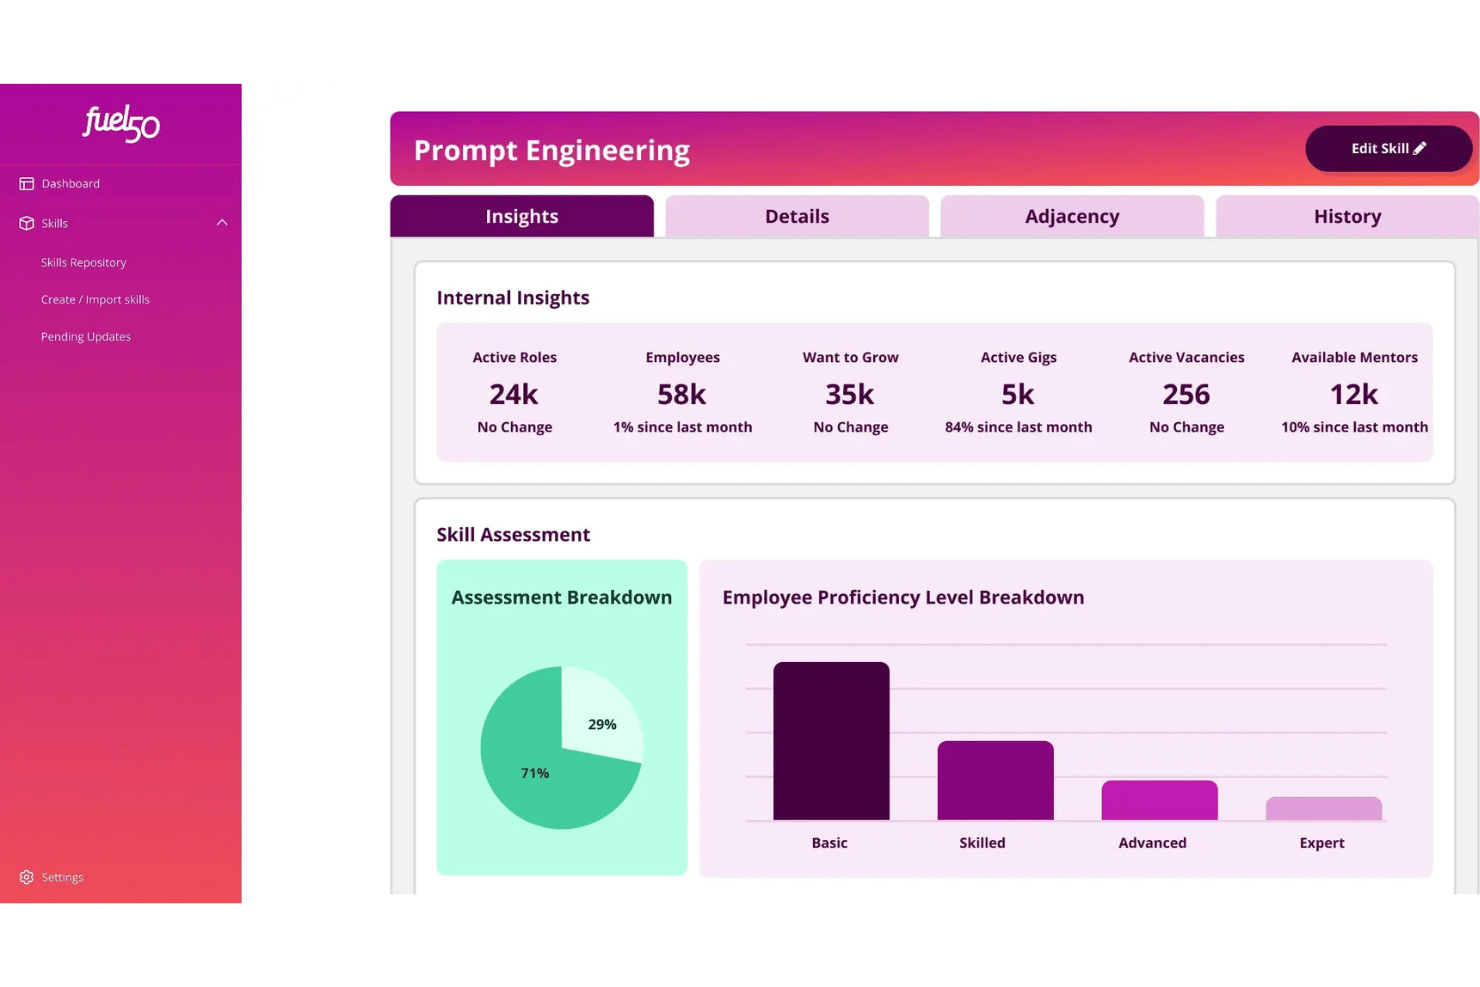1480x987 pixels.
Task: Switch to the History tab
Action: coord(1347,216)
